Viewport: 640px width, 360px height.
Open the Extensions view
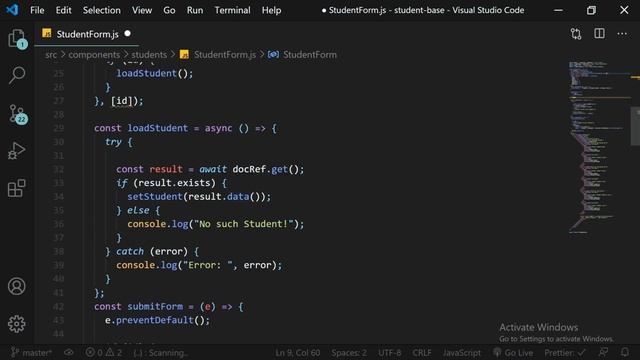pos(17,188)
